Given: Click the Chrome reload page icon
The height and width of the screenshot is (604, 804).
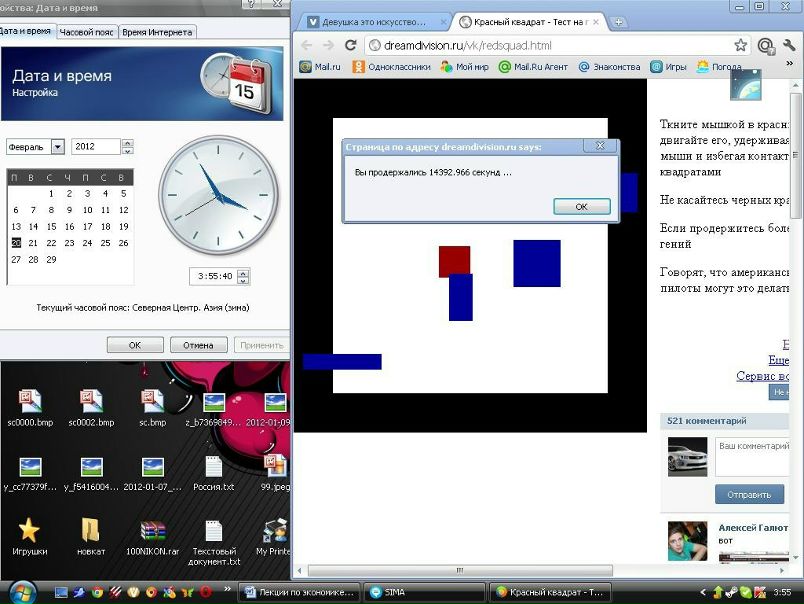Looking at the screenshot, I should tap(351, 45).
